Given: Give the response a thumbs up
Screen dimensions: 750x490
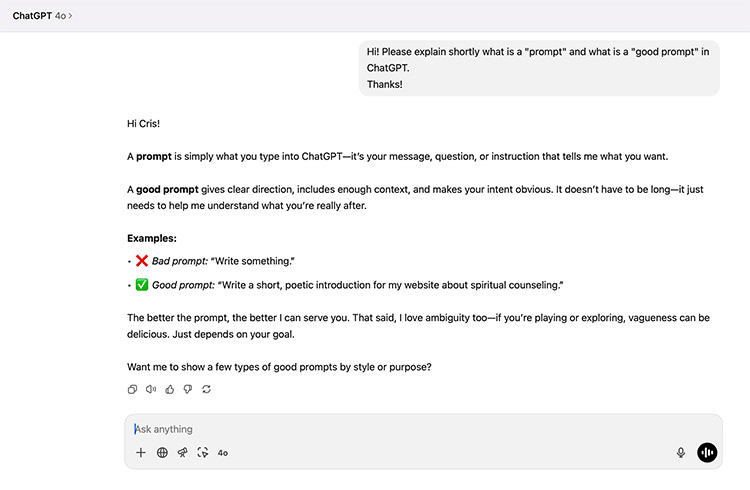Looking at the screenshot, I should coord(170,390).
